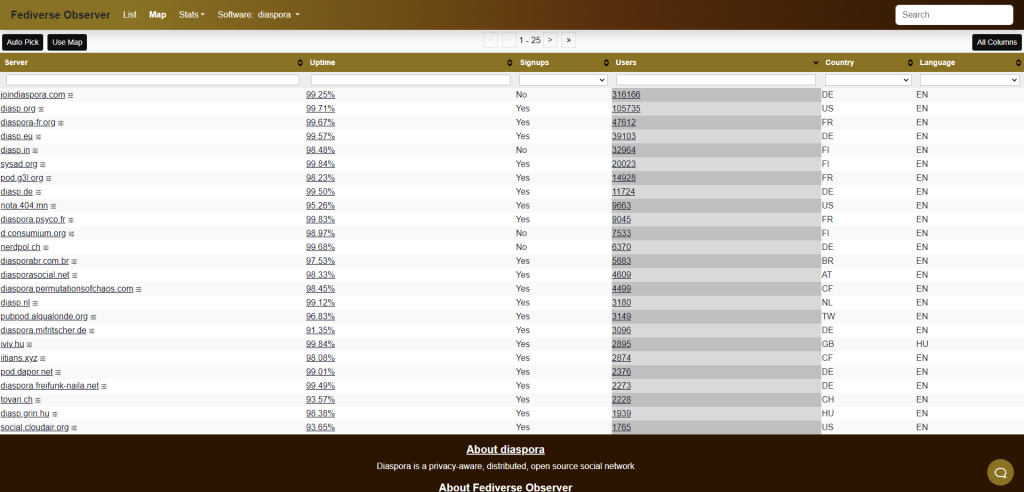The height and width of the screenshot is (492, 1024).
Task: Click the details icon beside diasp.eu
Action: 38,137
